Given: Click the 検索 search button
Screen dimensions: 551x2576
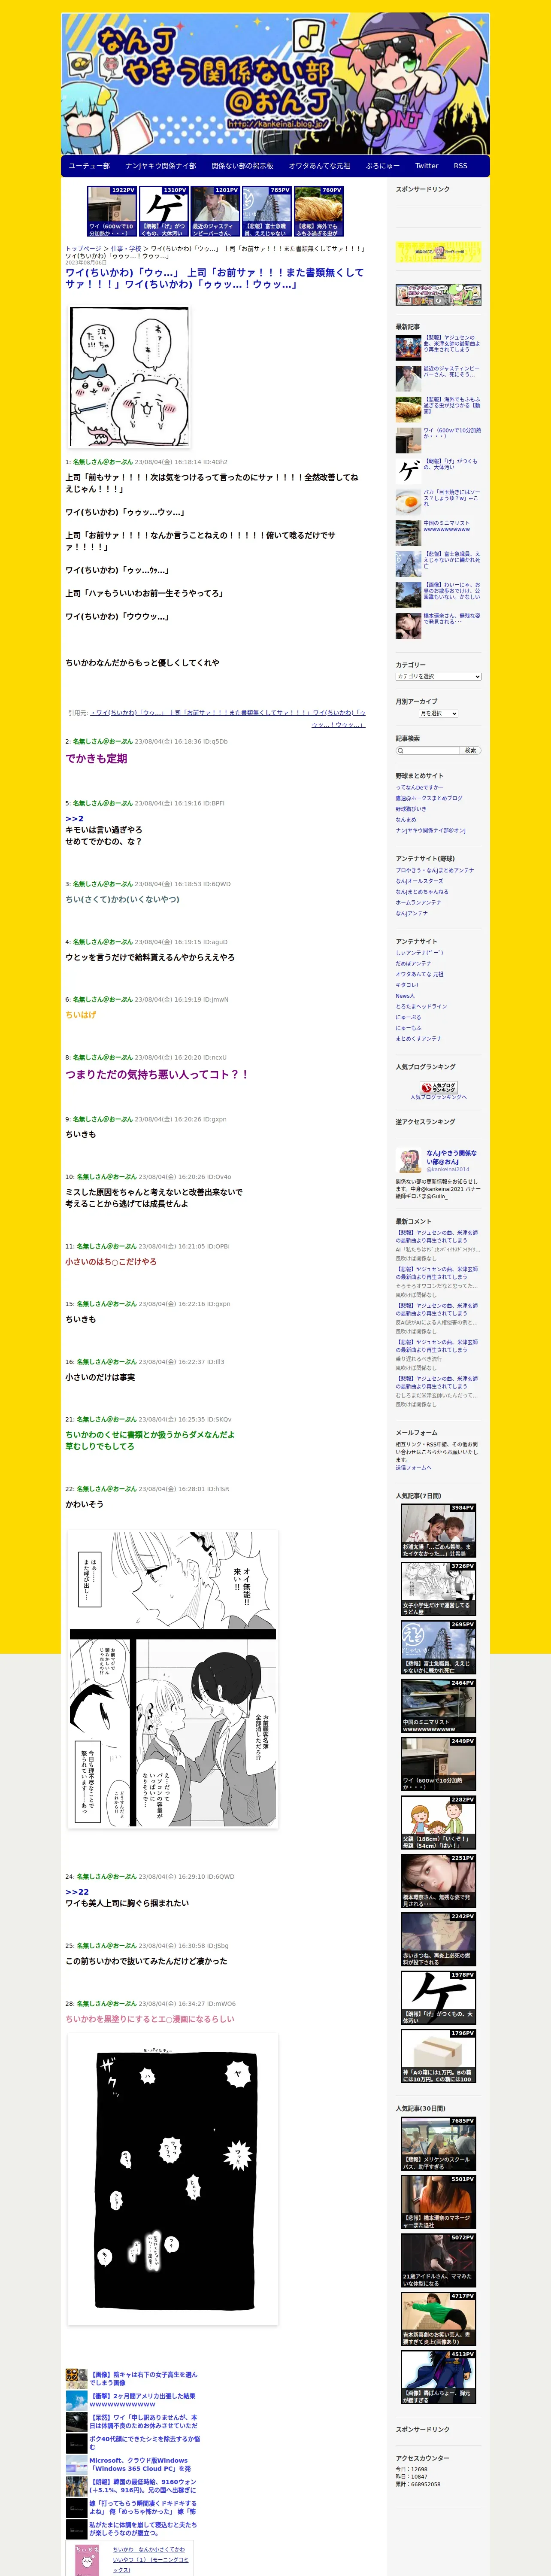Looking at the screenshot, I should click(x=471, y=750).
